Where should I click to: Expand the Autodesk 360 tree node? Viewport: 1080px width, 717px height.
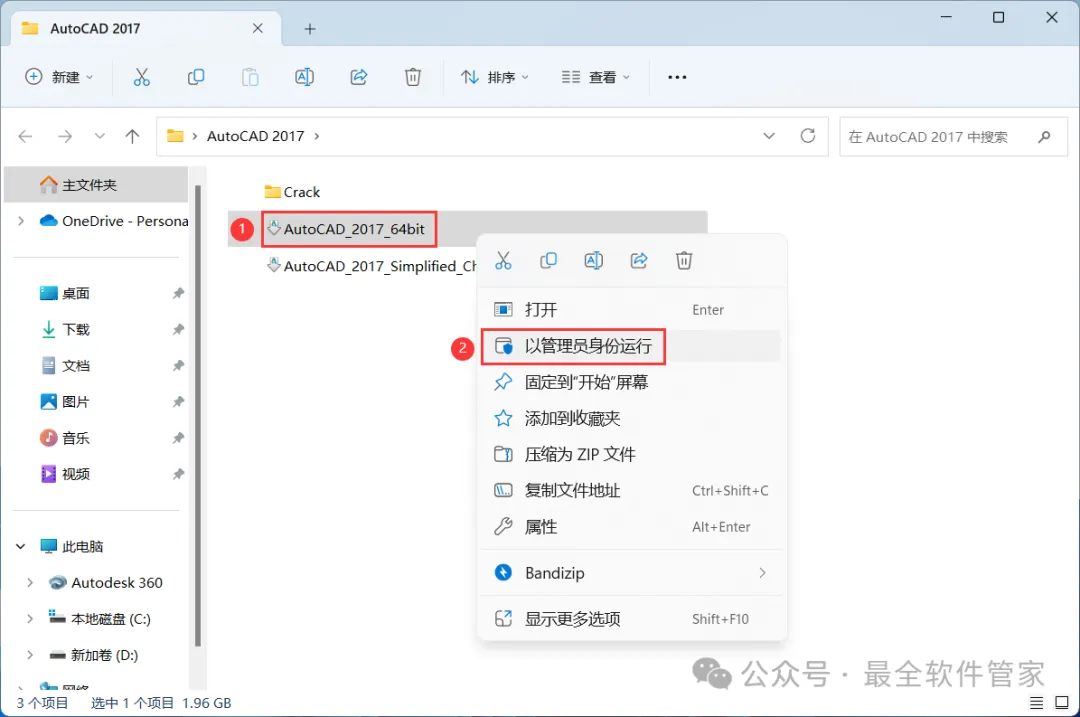pyautogui.click(x=30, y=583)
